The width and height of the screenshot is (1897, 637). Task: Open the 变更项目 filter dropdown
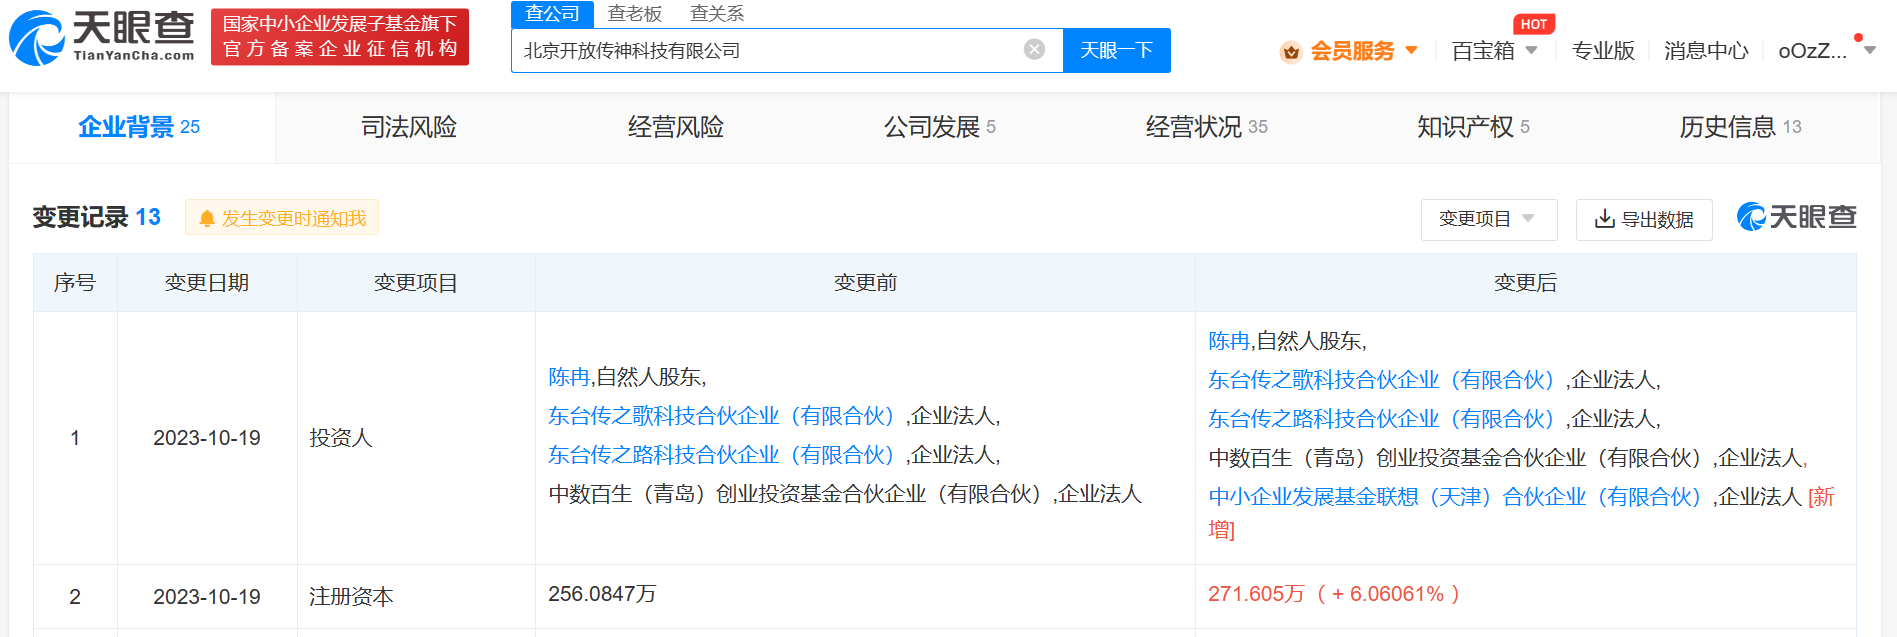pyautogui.click(x=1489, y=219)
